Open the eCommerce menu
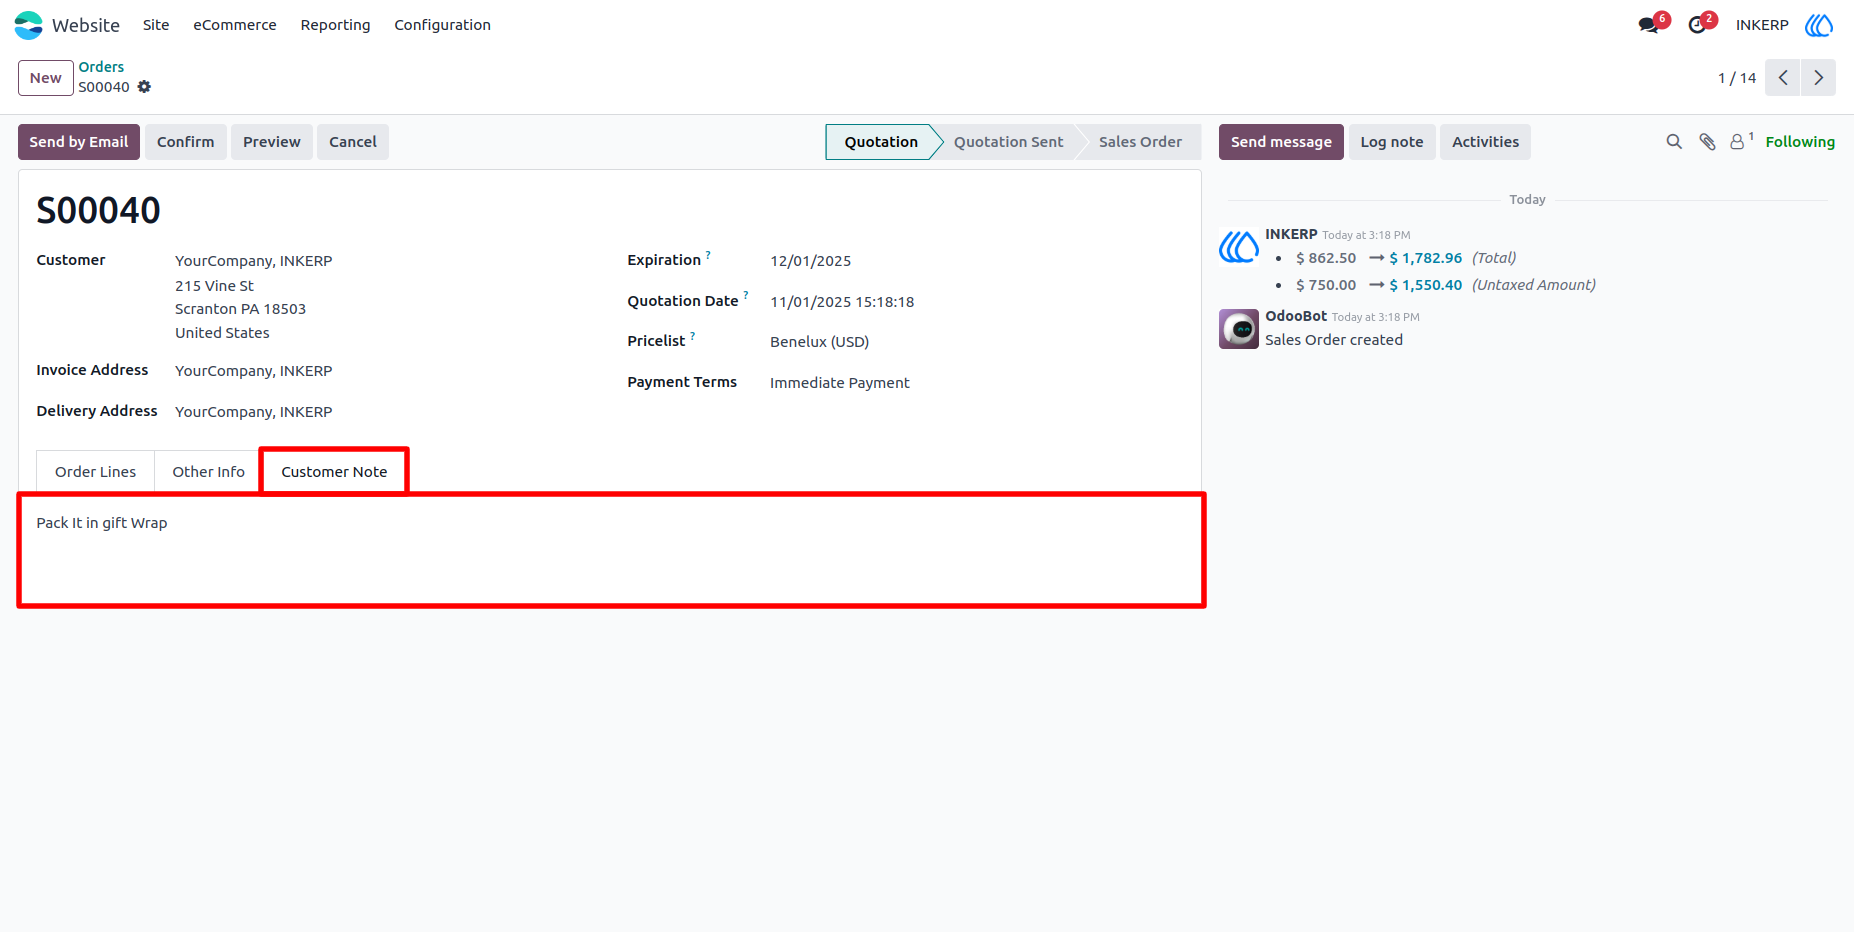This screenshot has width=1854, height=932. 235,25
